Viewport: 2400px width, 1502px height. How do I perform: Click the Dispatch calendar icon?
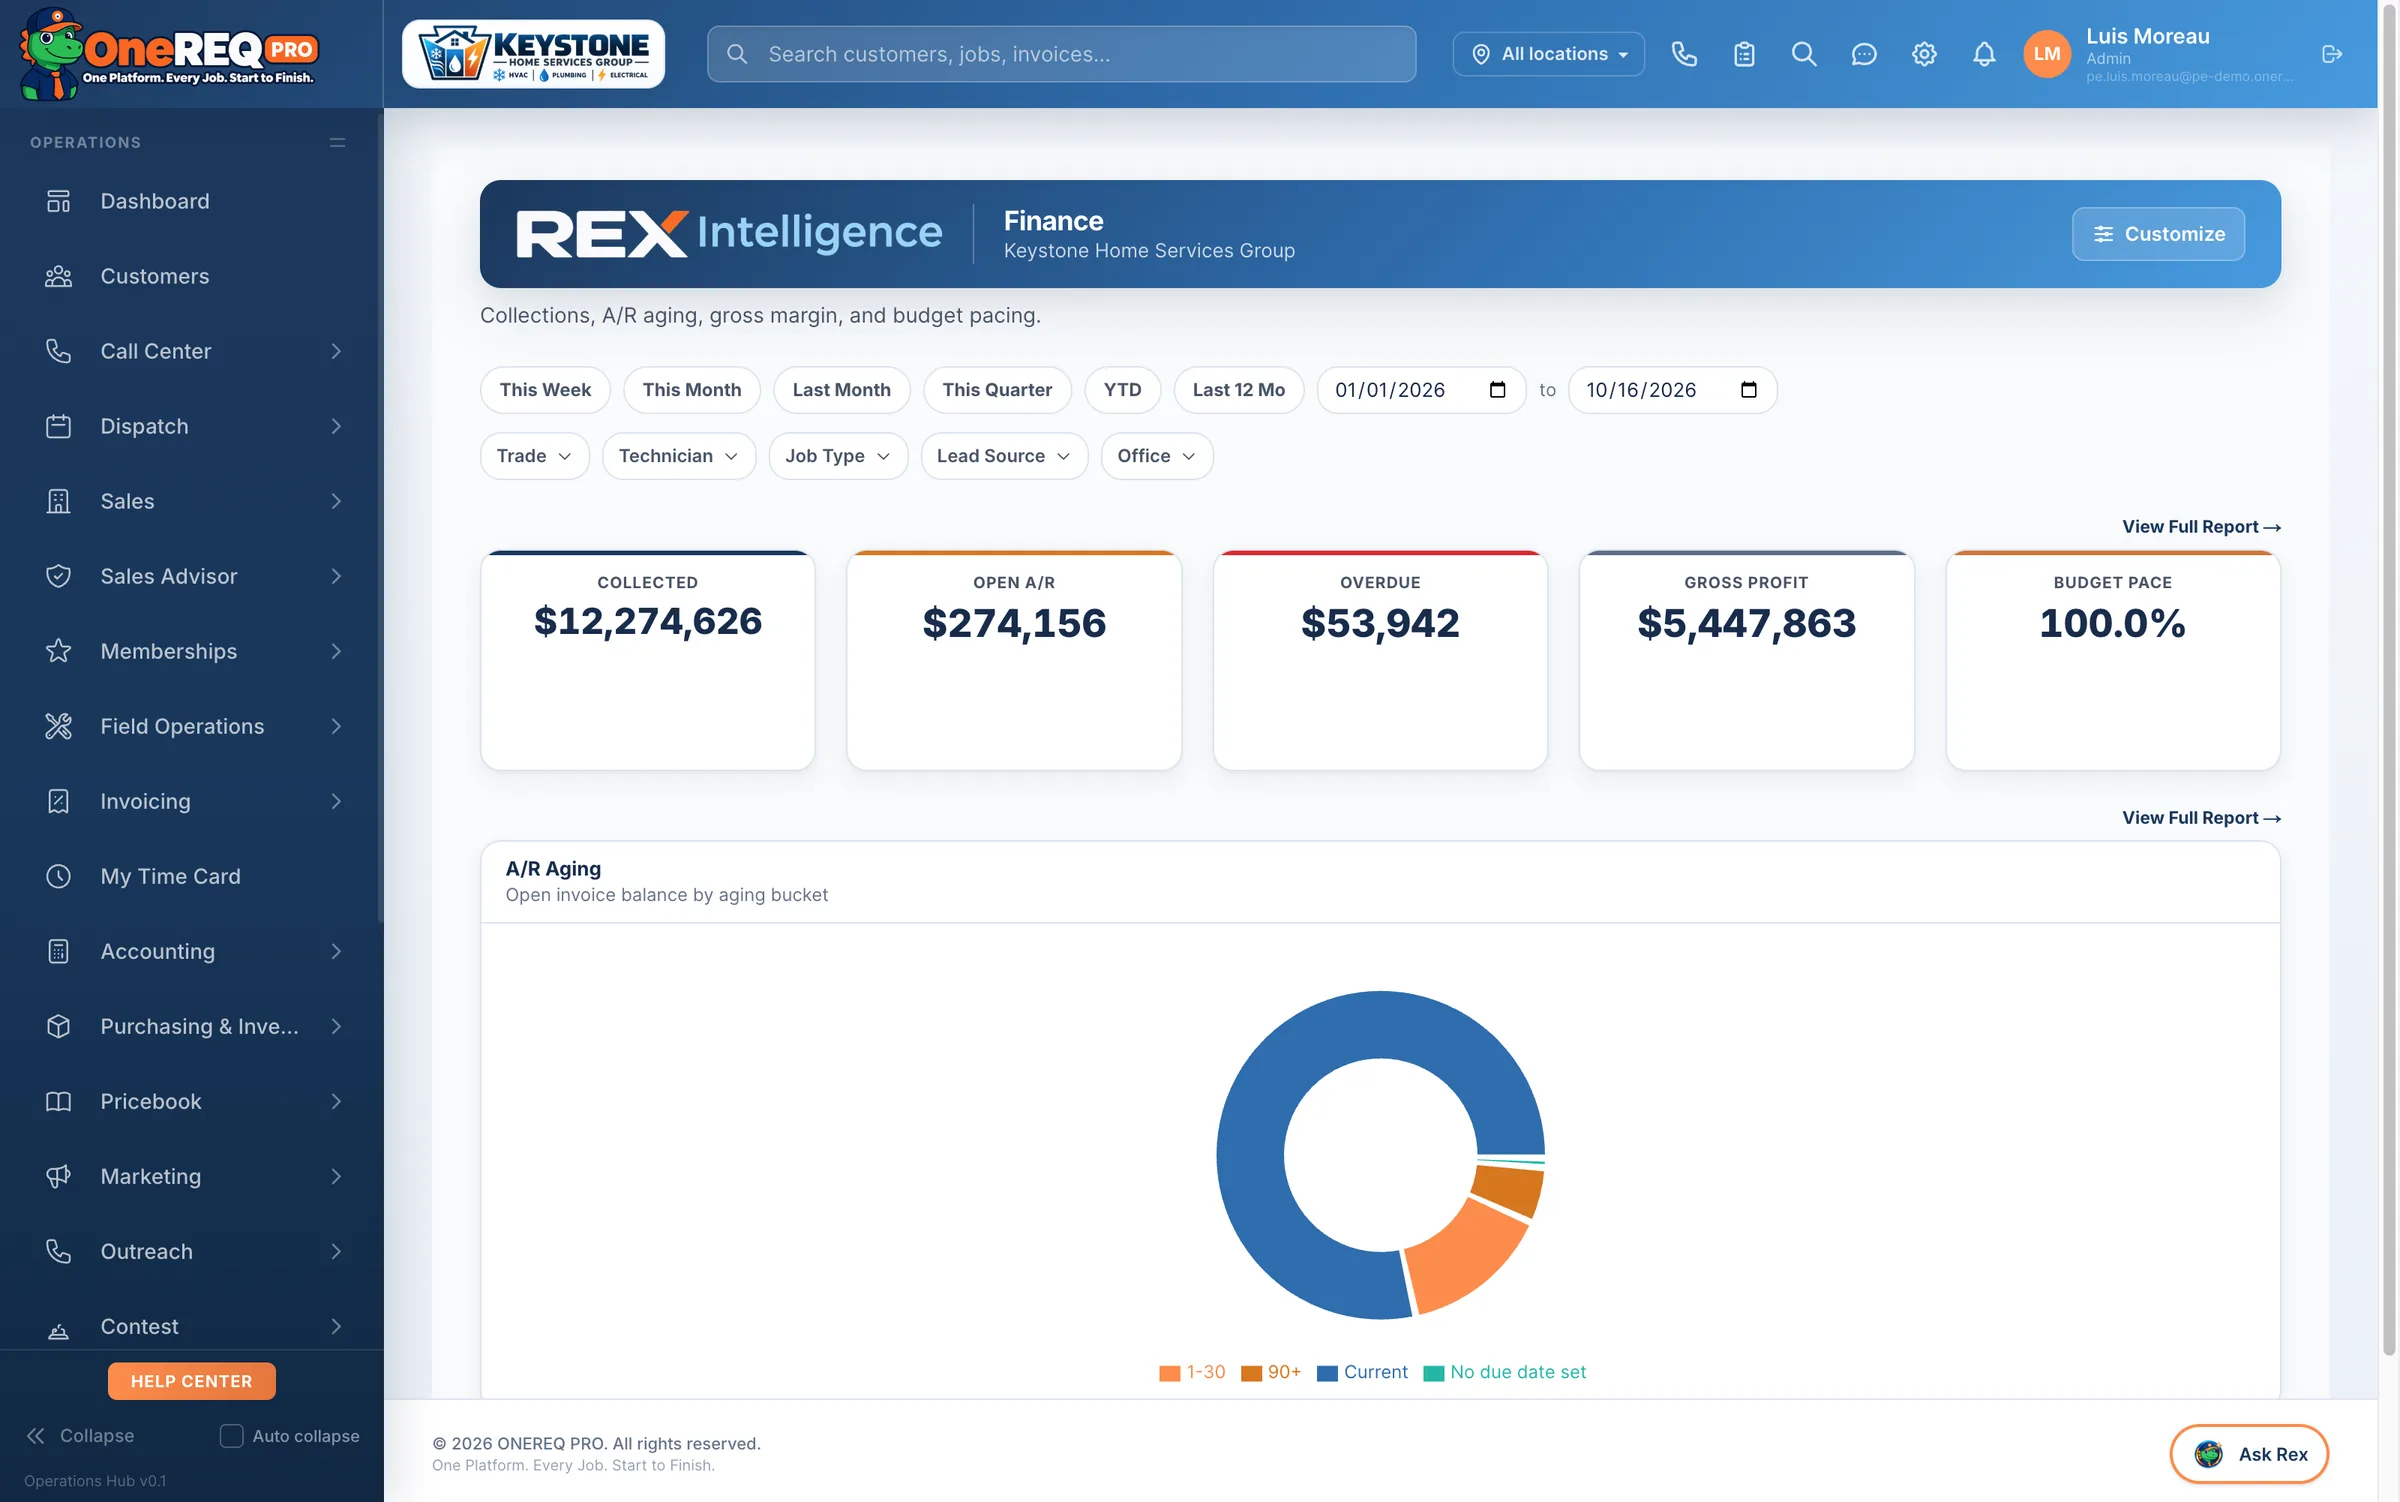click(59, 426)
